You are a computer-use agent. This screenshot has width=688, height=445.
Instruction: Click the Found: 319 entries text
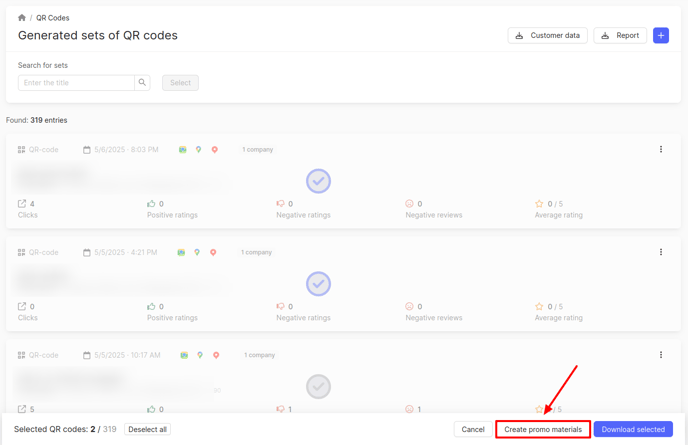click(x=36, y=120)
